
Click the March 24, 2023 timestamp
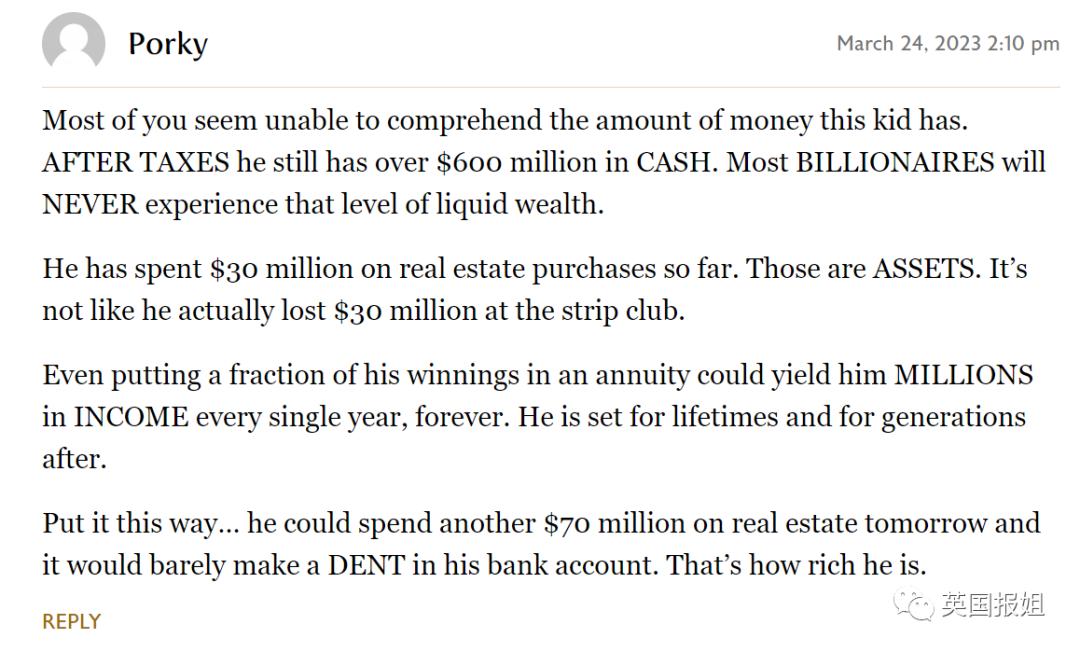[947, 43]
